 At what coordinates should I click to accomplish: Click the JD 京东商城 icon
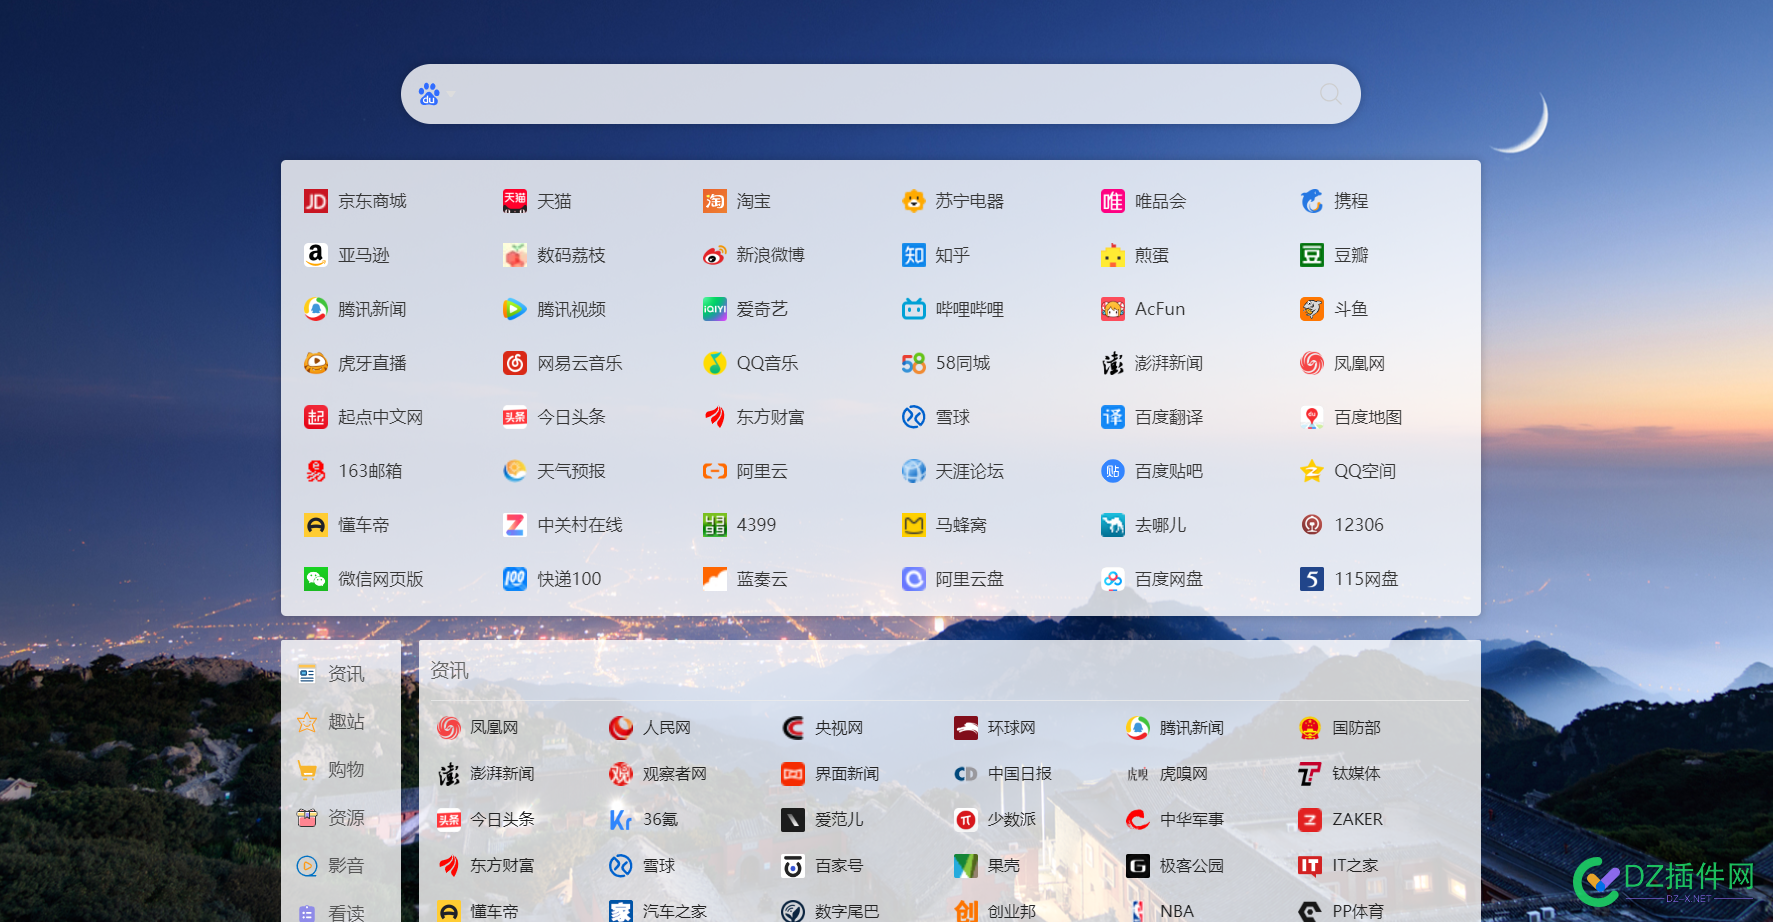click(x=316, y=201)
